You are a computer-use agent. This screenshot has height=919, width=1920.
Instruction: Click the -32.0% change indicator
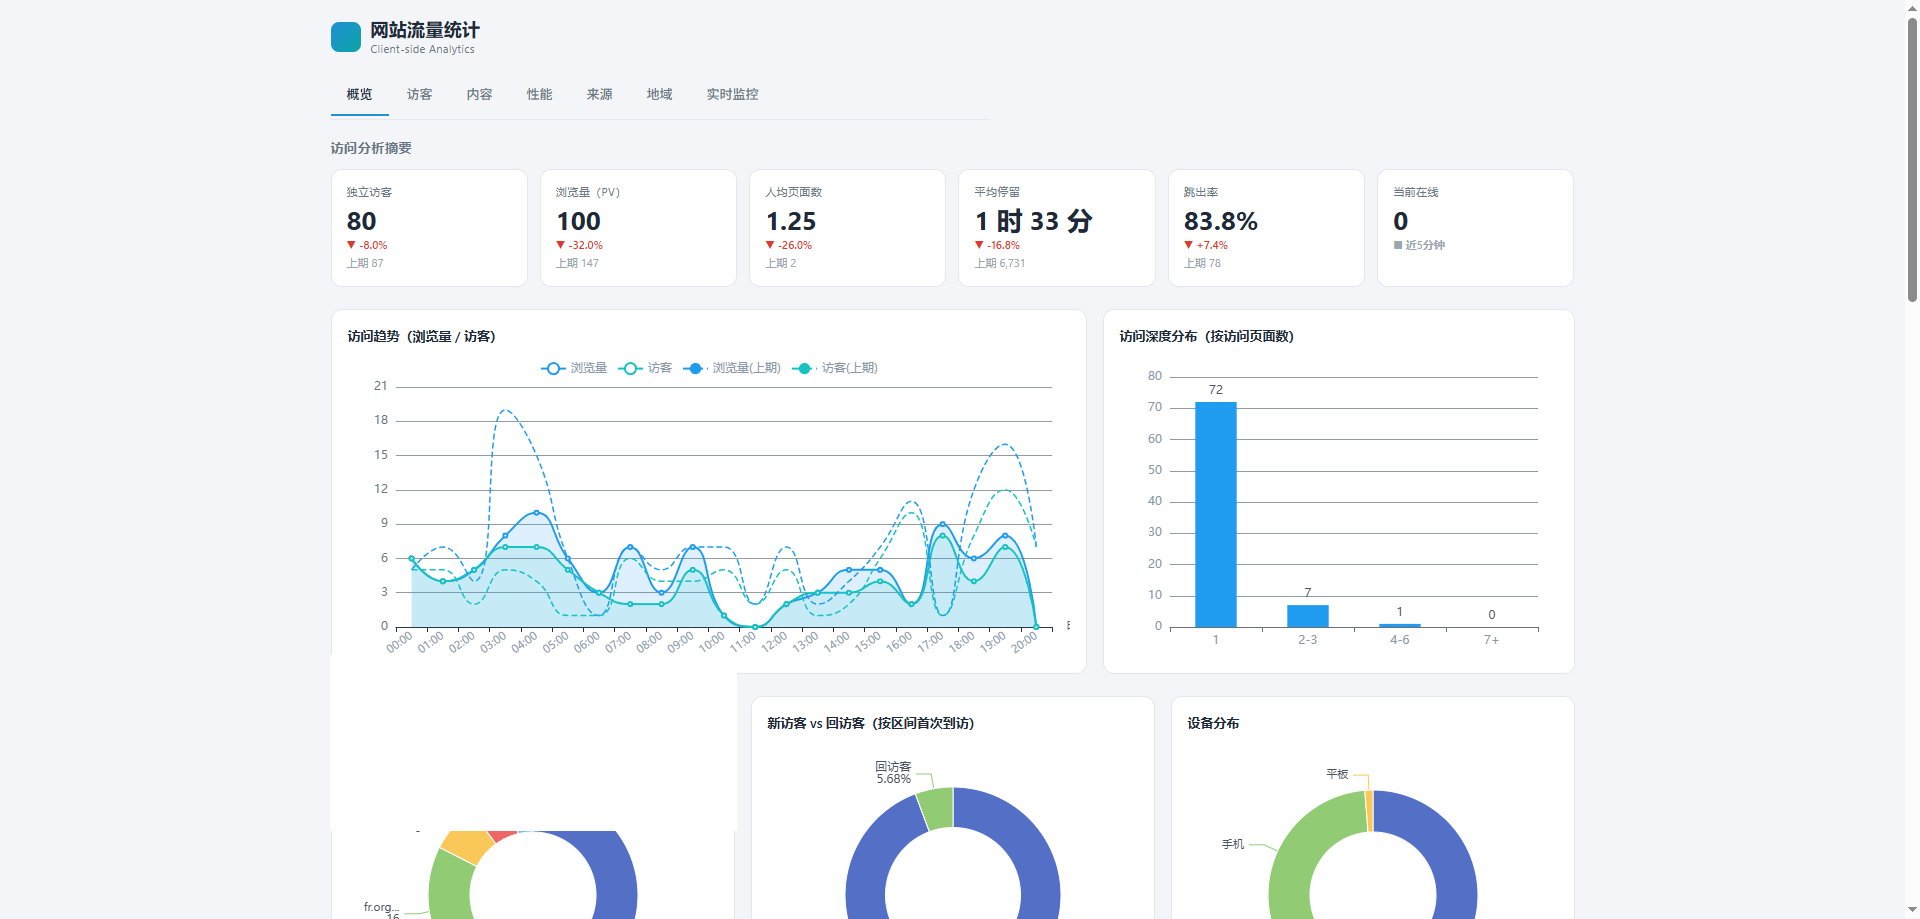click(x=580, y=245)
